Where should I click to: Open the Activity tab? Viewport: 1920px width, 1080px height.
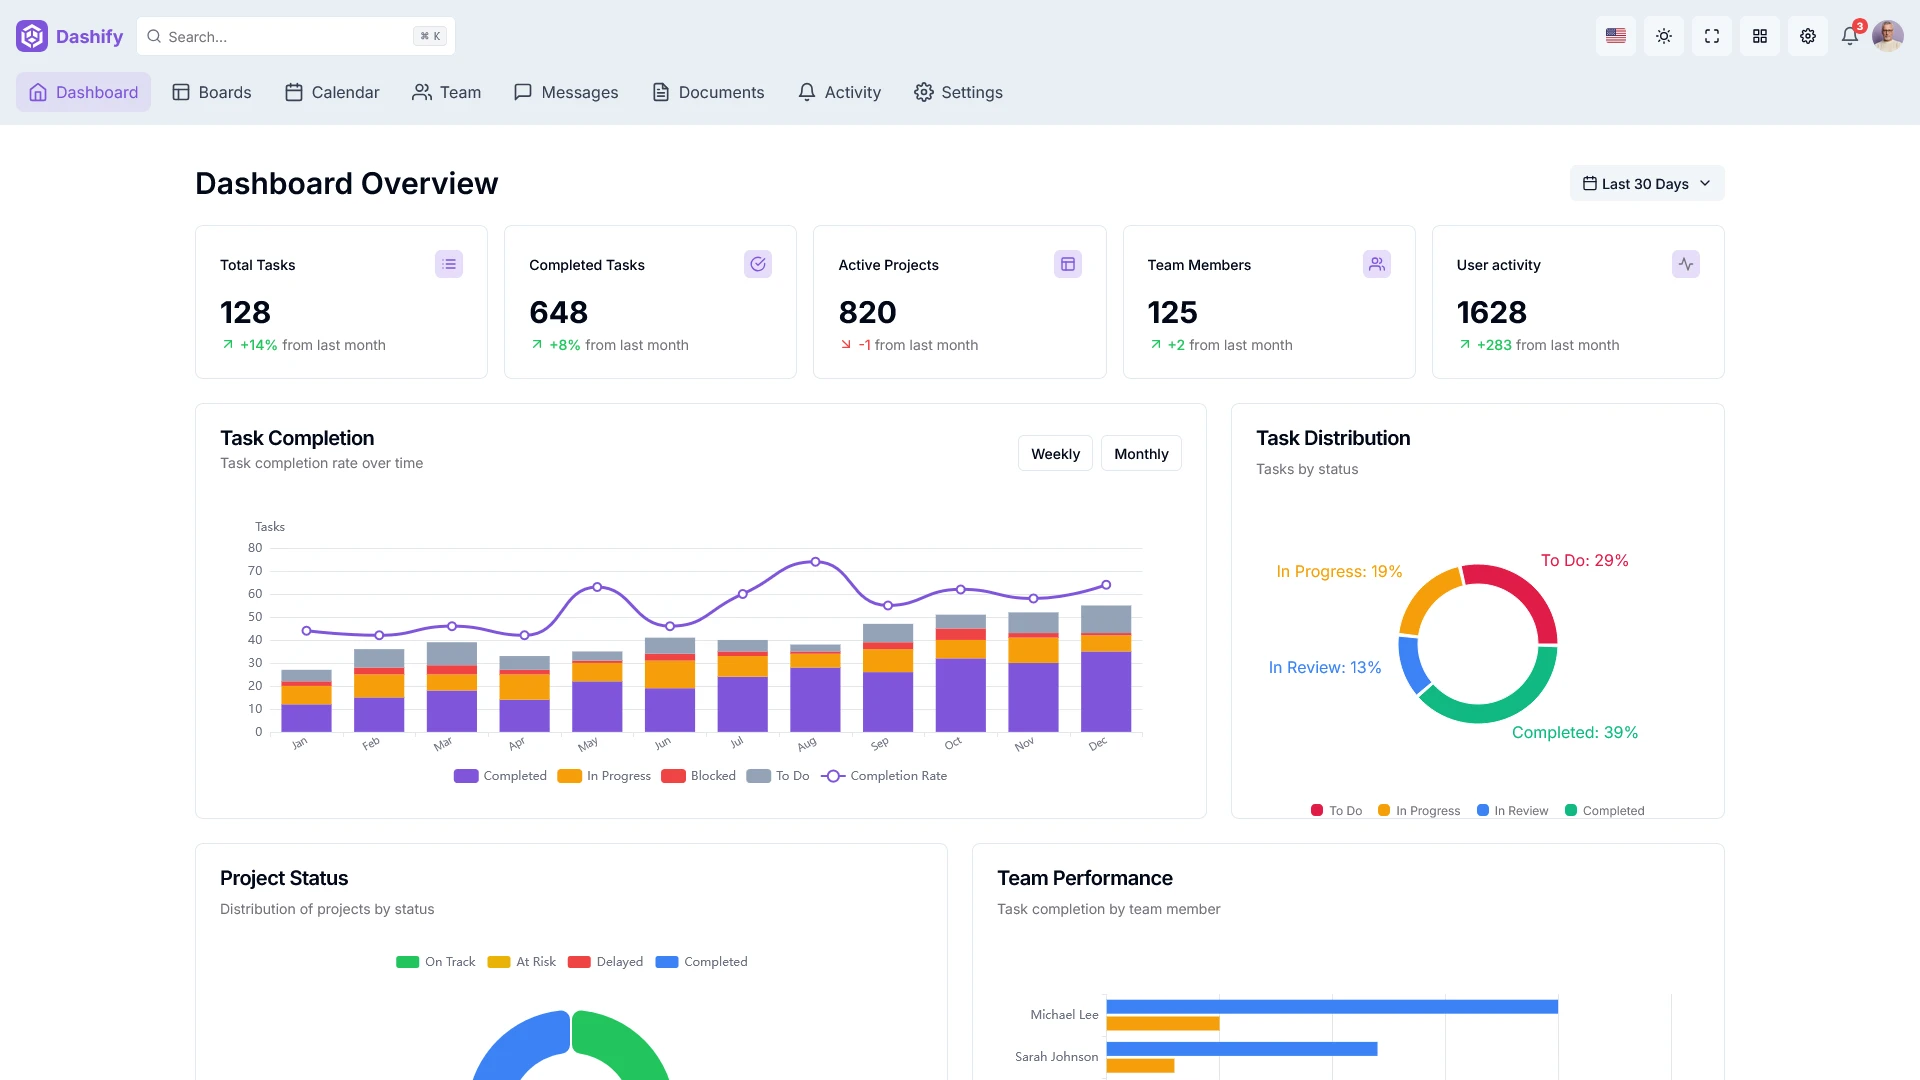[839, 92]
